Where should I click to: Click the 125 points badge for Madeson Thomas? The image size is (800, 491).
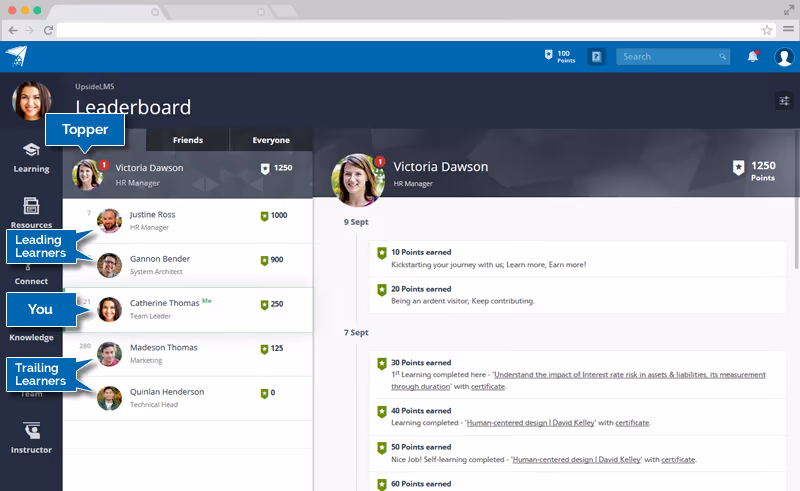272,349
